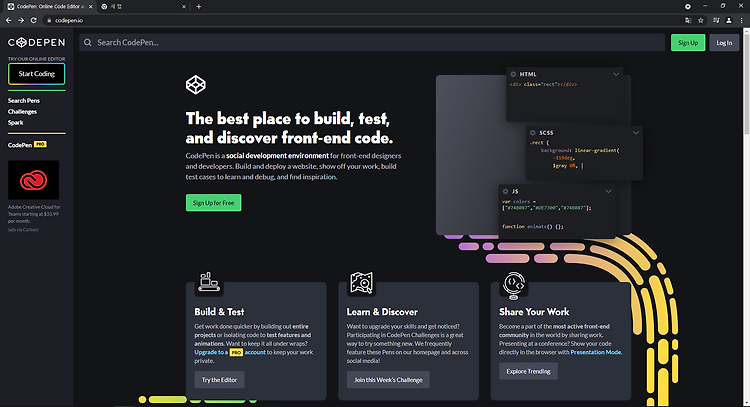Screen dimensions: 750x407
Task: Open Spark in sidebar
Action: 15,122
